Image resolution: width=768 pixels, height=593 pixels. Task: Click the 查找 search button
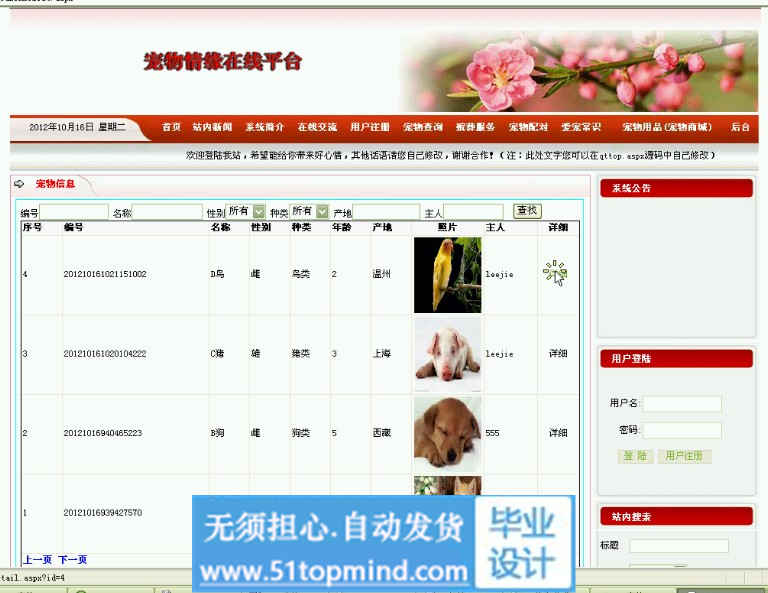(x=527, y=211)
